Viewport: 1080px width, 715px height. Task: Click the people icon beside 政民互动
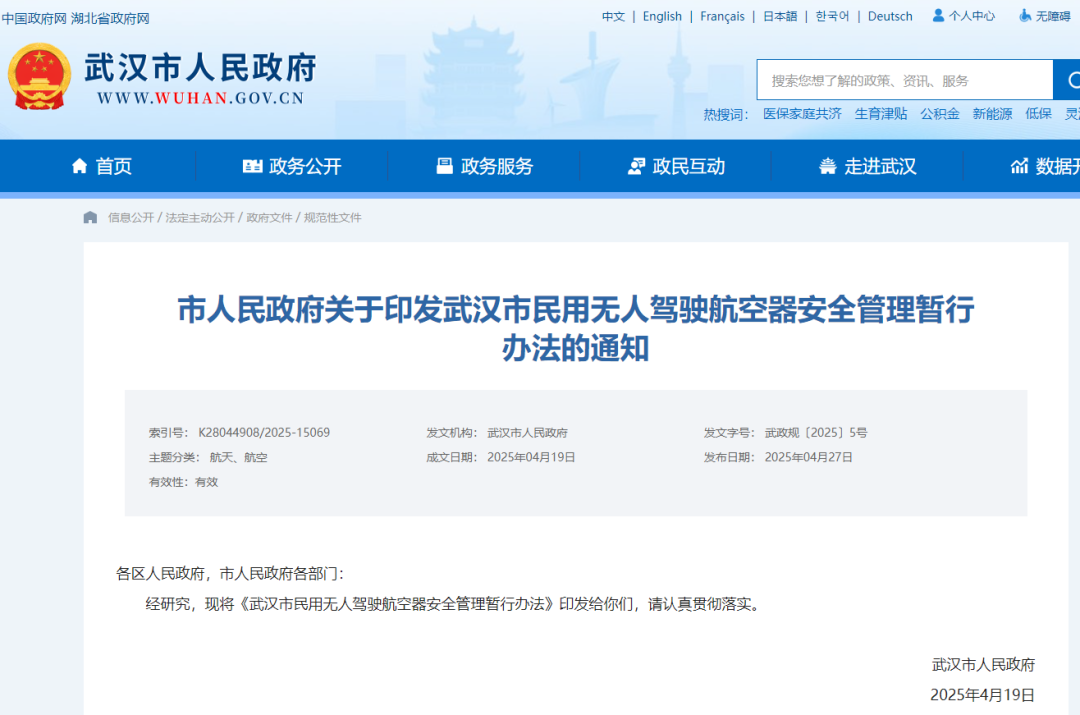[x=636, y=166]
